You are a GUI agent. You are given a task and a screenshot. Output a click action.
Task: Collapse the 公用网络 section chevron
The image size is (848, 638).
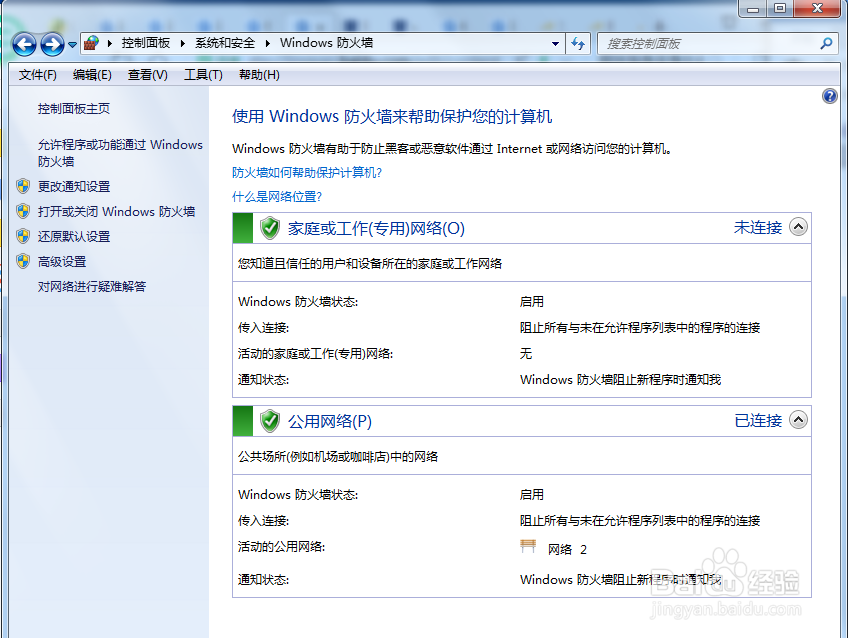[x=798, y=420]
